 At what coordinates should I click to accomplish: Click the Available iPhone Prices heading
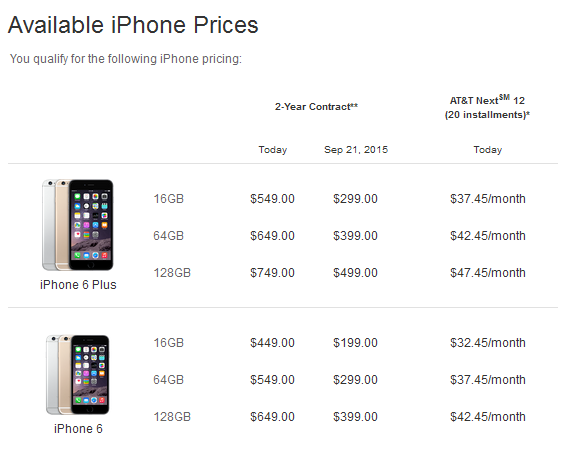(133, 25)
